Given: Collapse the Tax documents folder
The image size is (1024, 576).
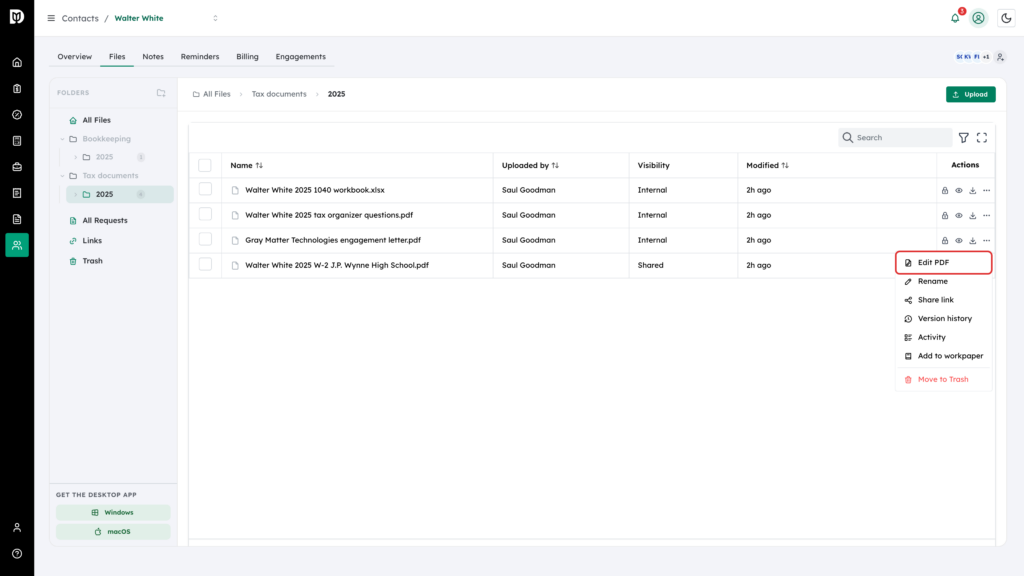Looking at the screenshot, I should pos(63,176).
